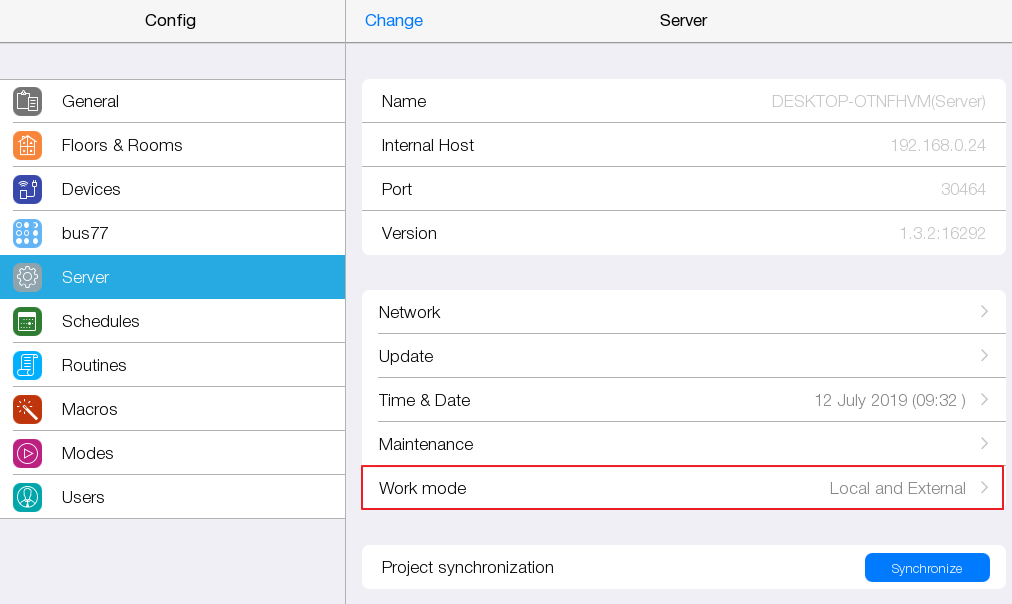The height and width of the screenshot is (604, 1012).
Task: Click the Macros magic wand icon
Action: point(28,409)
